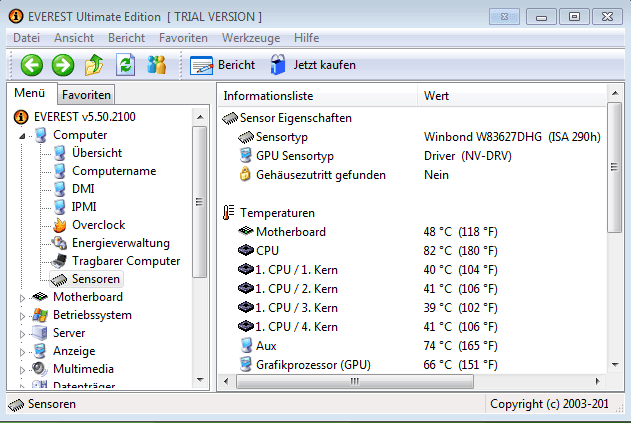Expand the Betriebssystem tree node

(22, 316)
